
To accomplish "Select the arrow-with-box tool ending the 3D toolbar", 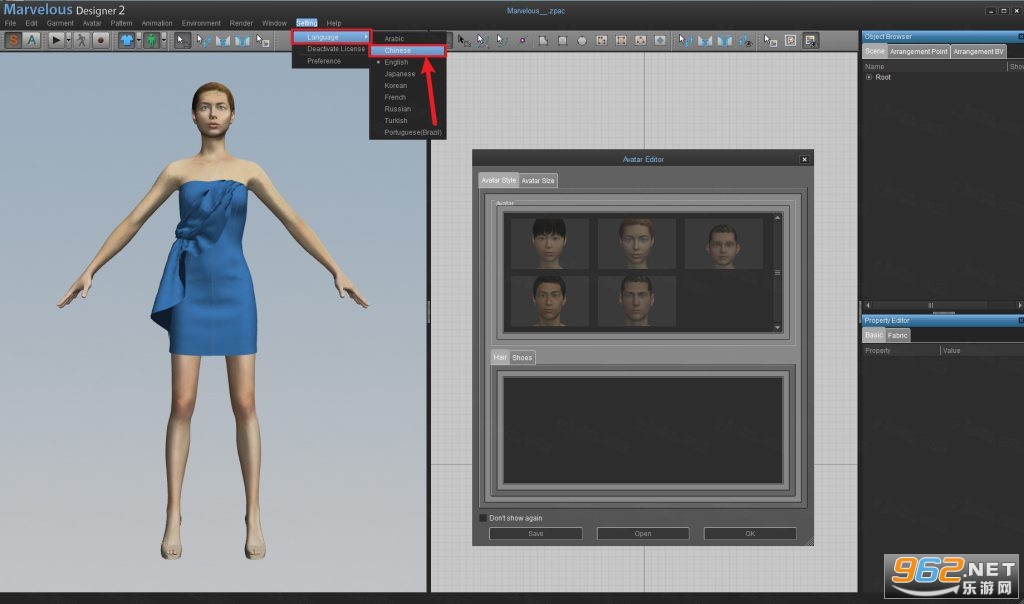I will 263,40.
